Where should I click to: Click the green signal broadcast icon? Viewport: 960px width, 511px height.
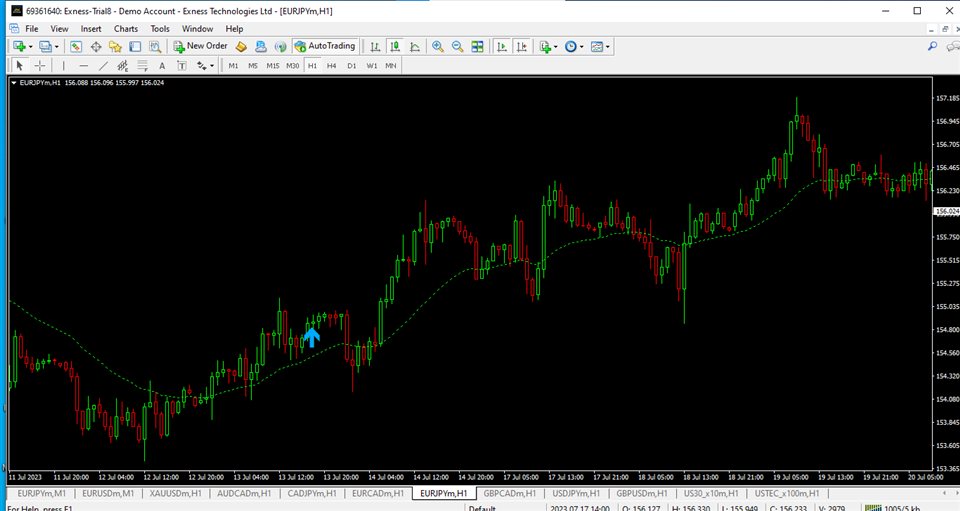[x=280, y=47]
